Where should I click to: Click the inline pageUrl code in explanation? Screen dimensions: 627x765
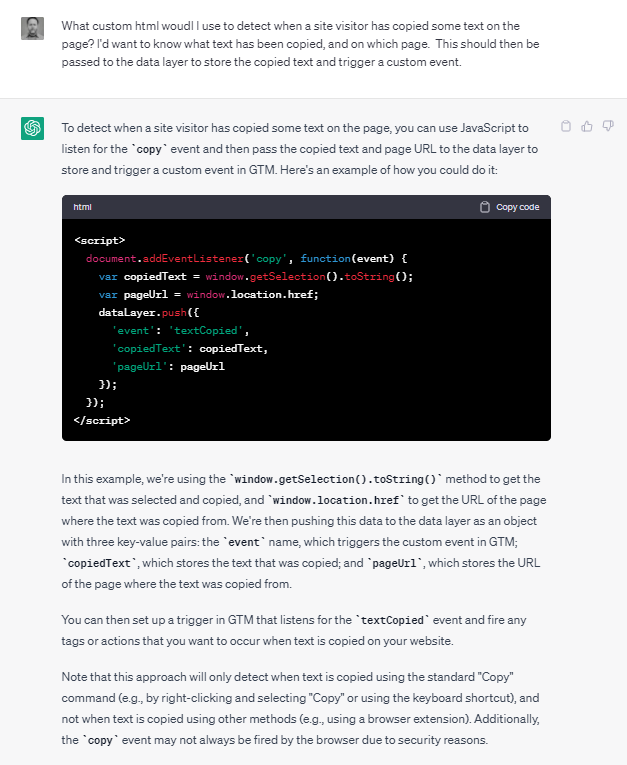point(404,563)
